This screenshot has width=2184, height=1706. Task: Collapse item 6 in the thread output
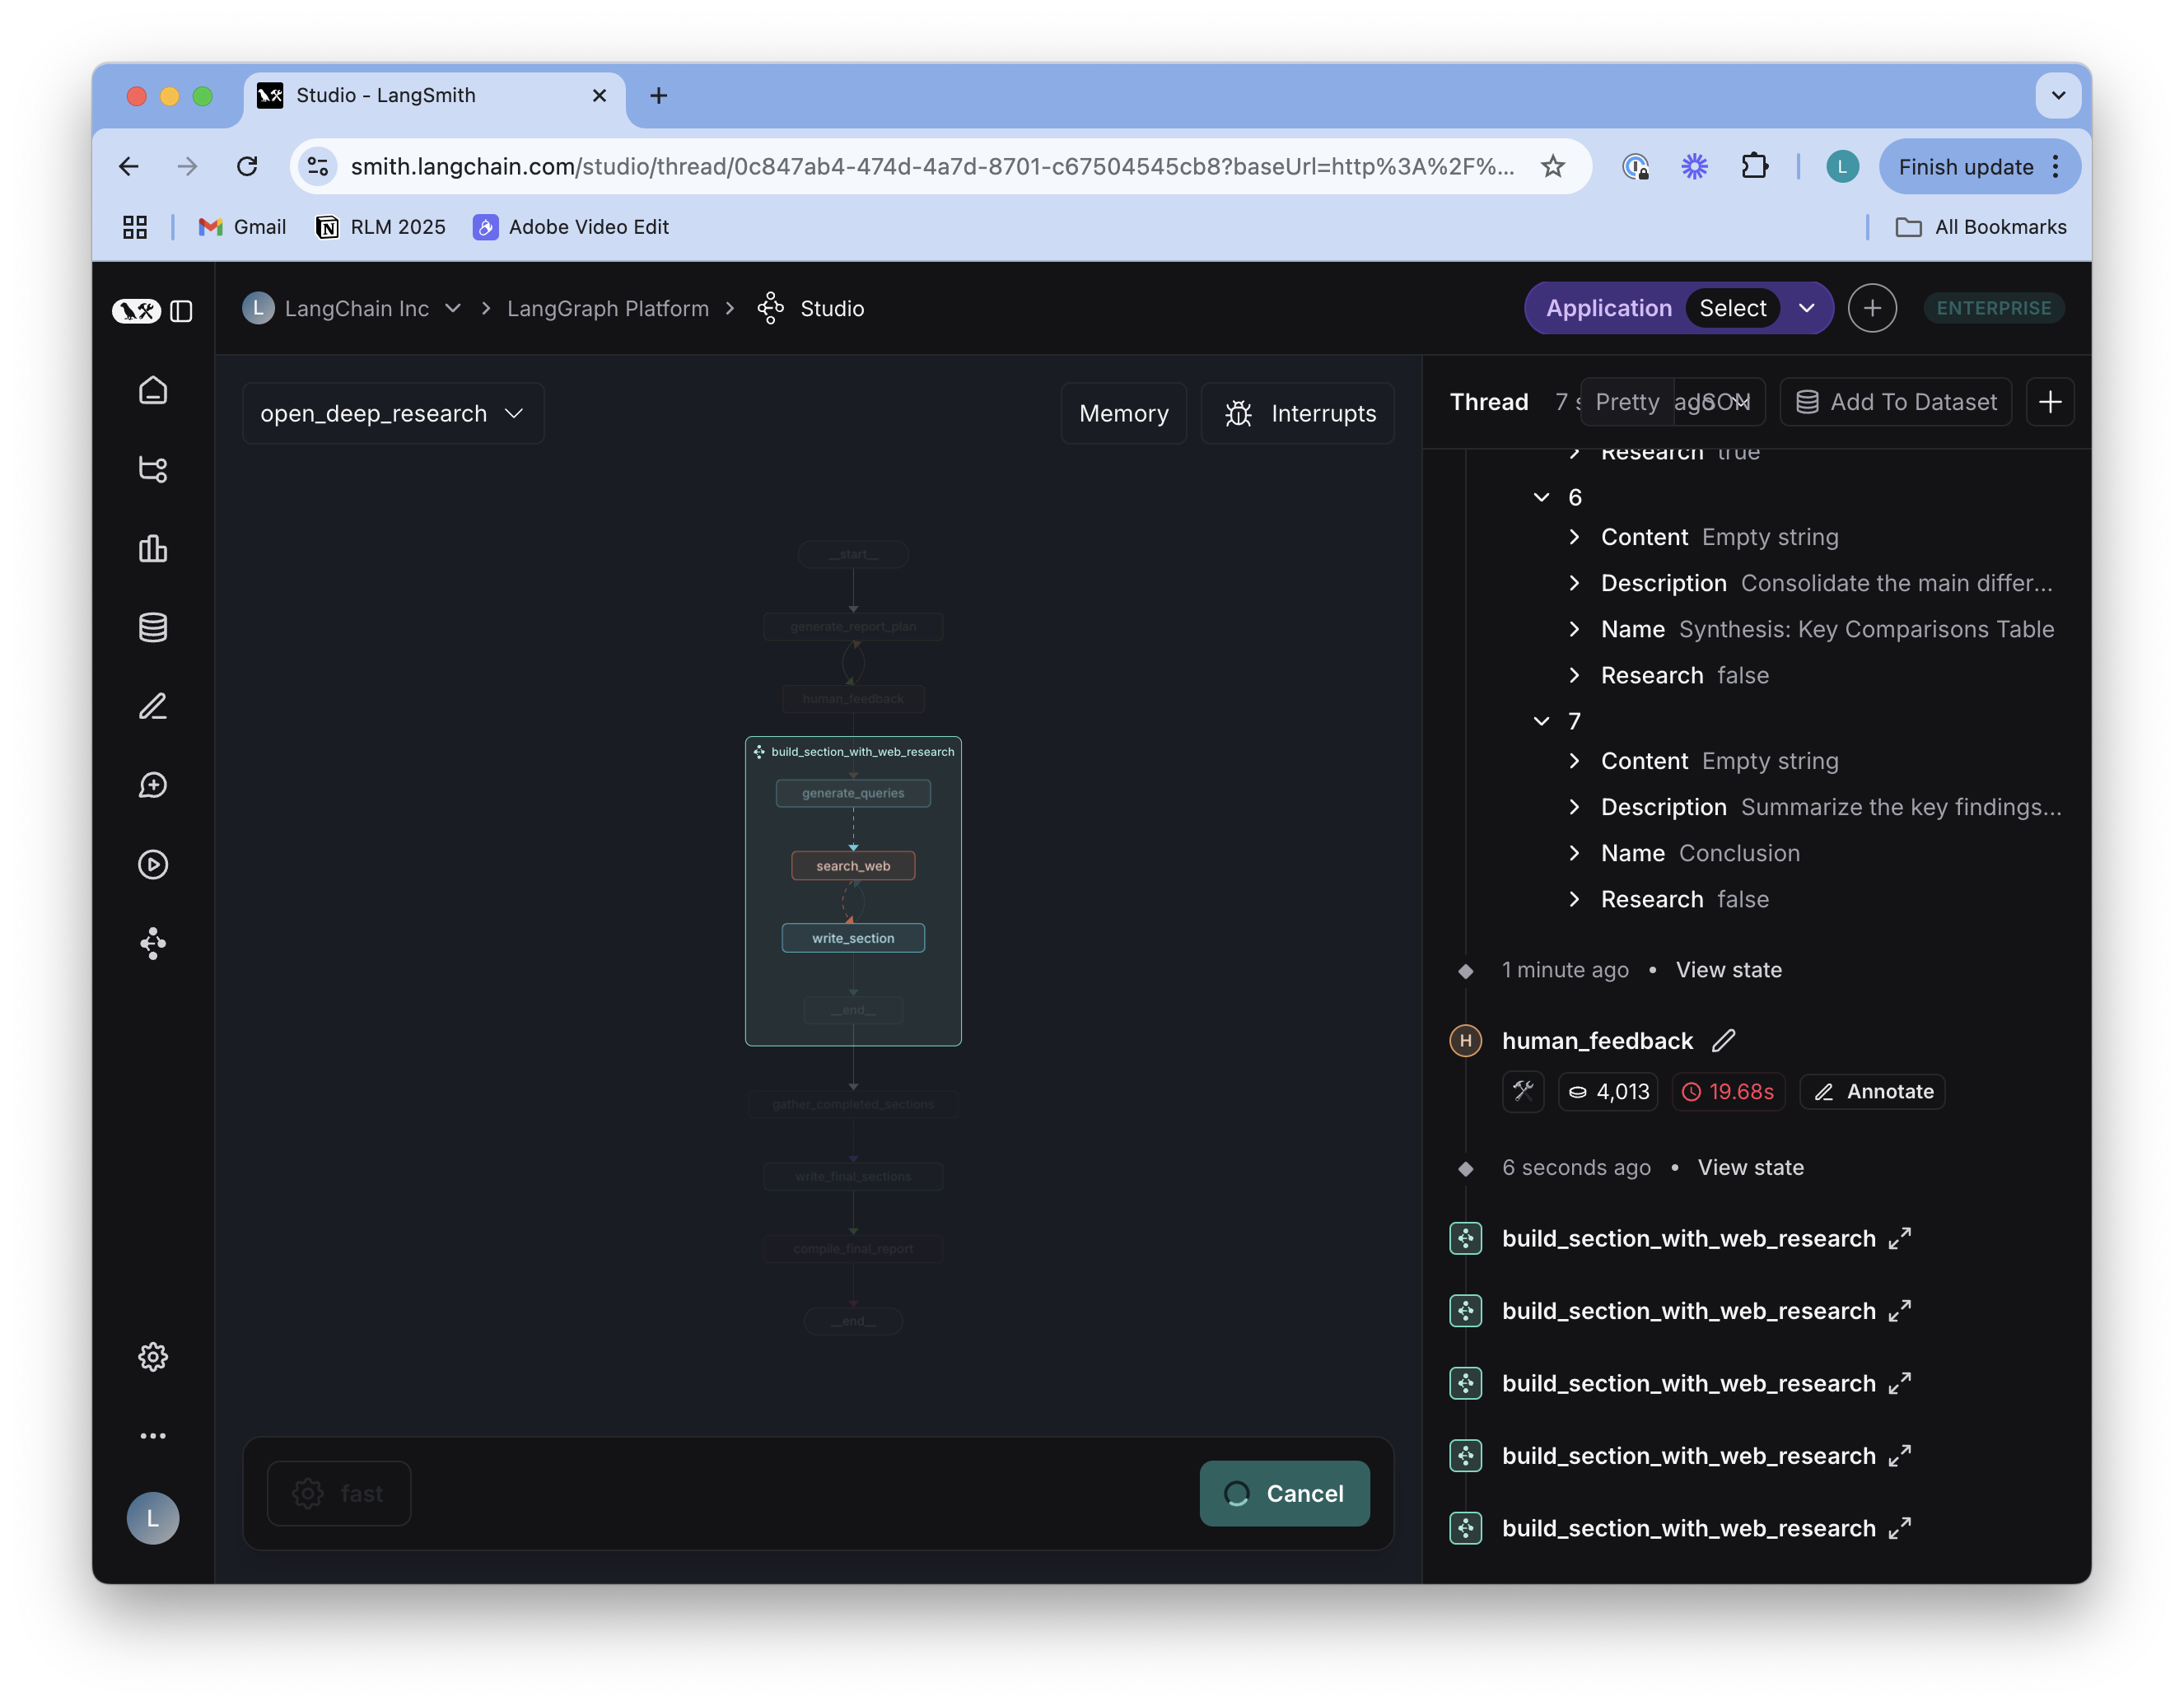click(1540, 497)
